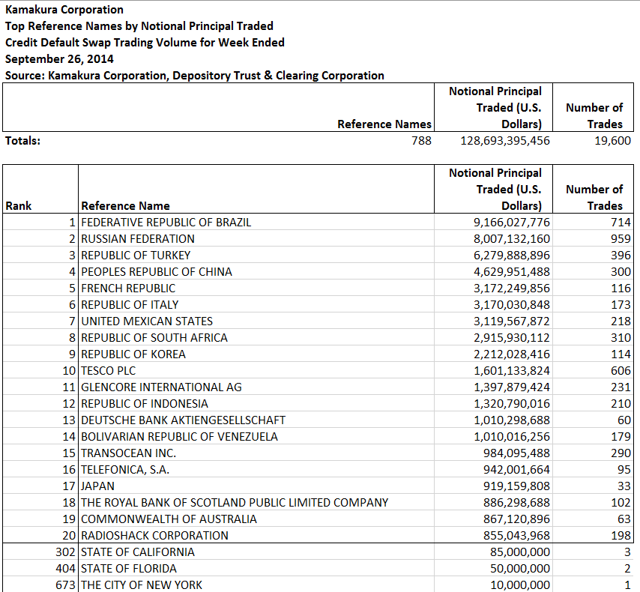The image size is (640, 592).
Task: Select the 'BOLIVARIAN REPUBLIC OF VENEZUELA' cell
Action: [256, 436]
